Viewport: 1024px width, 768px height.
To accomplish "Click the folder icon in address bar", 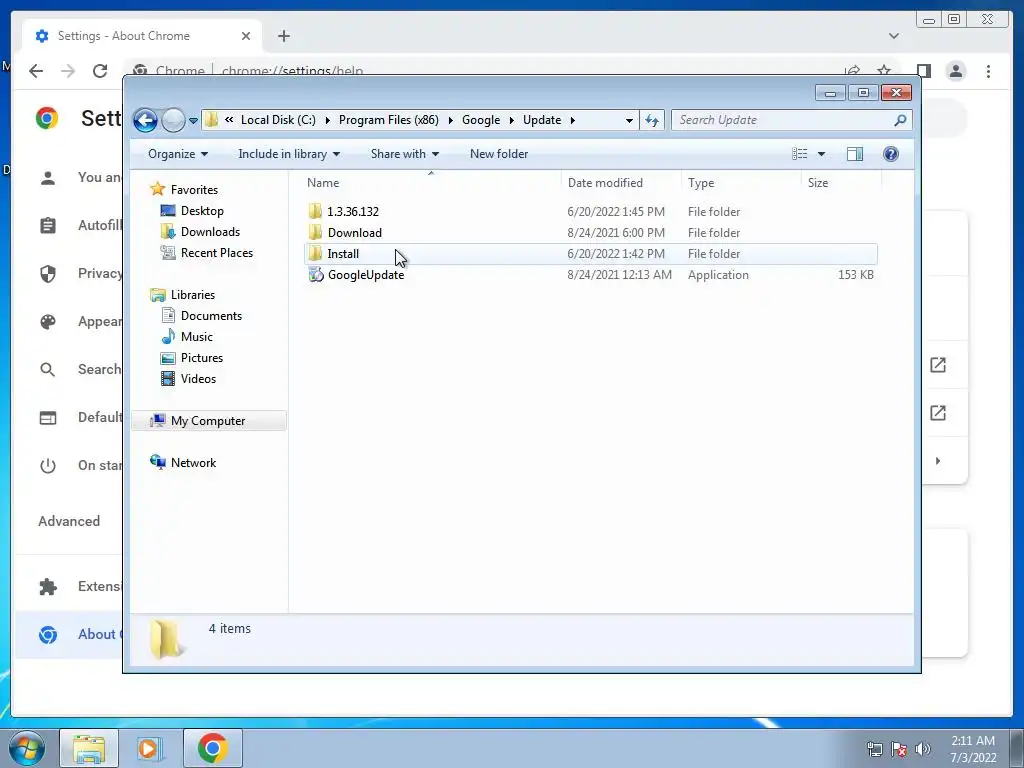I will tap(211, 120).
